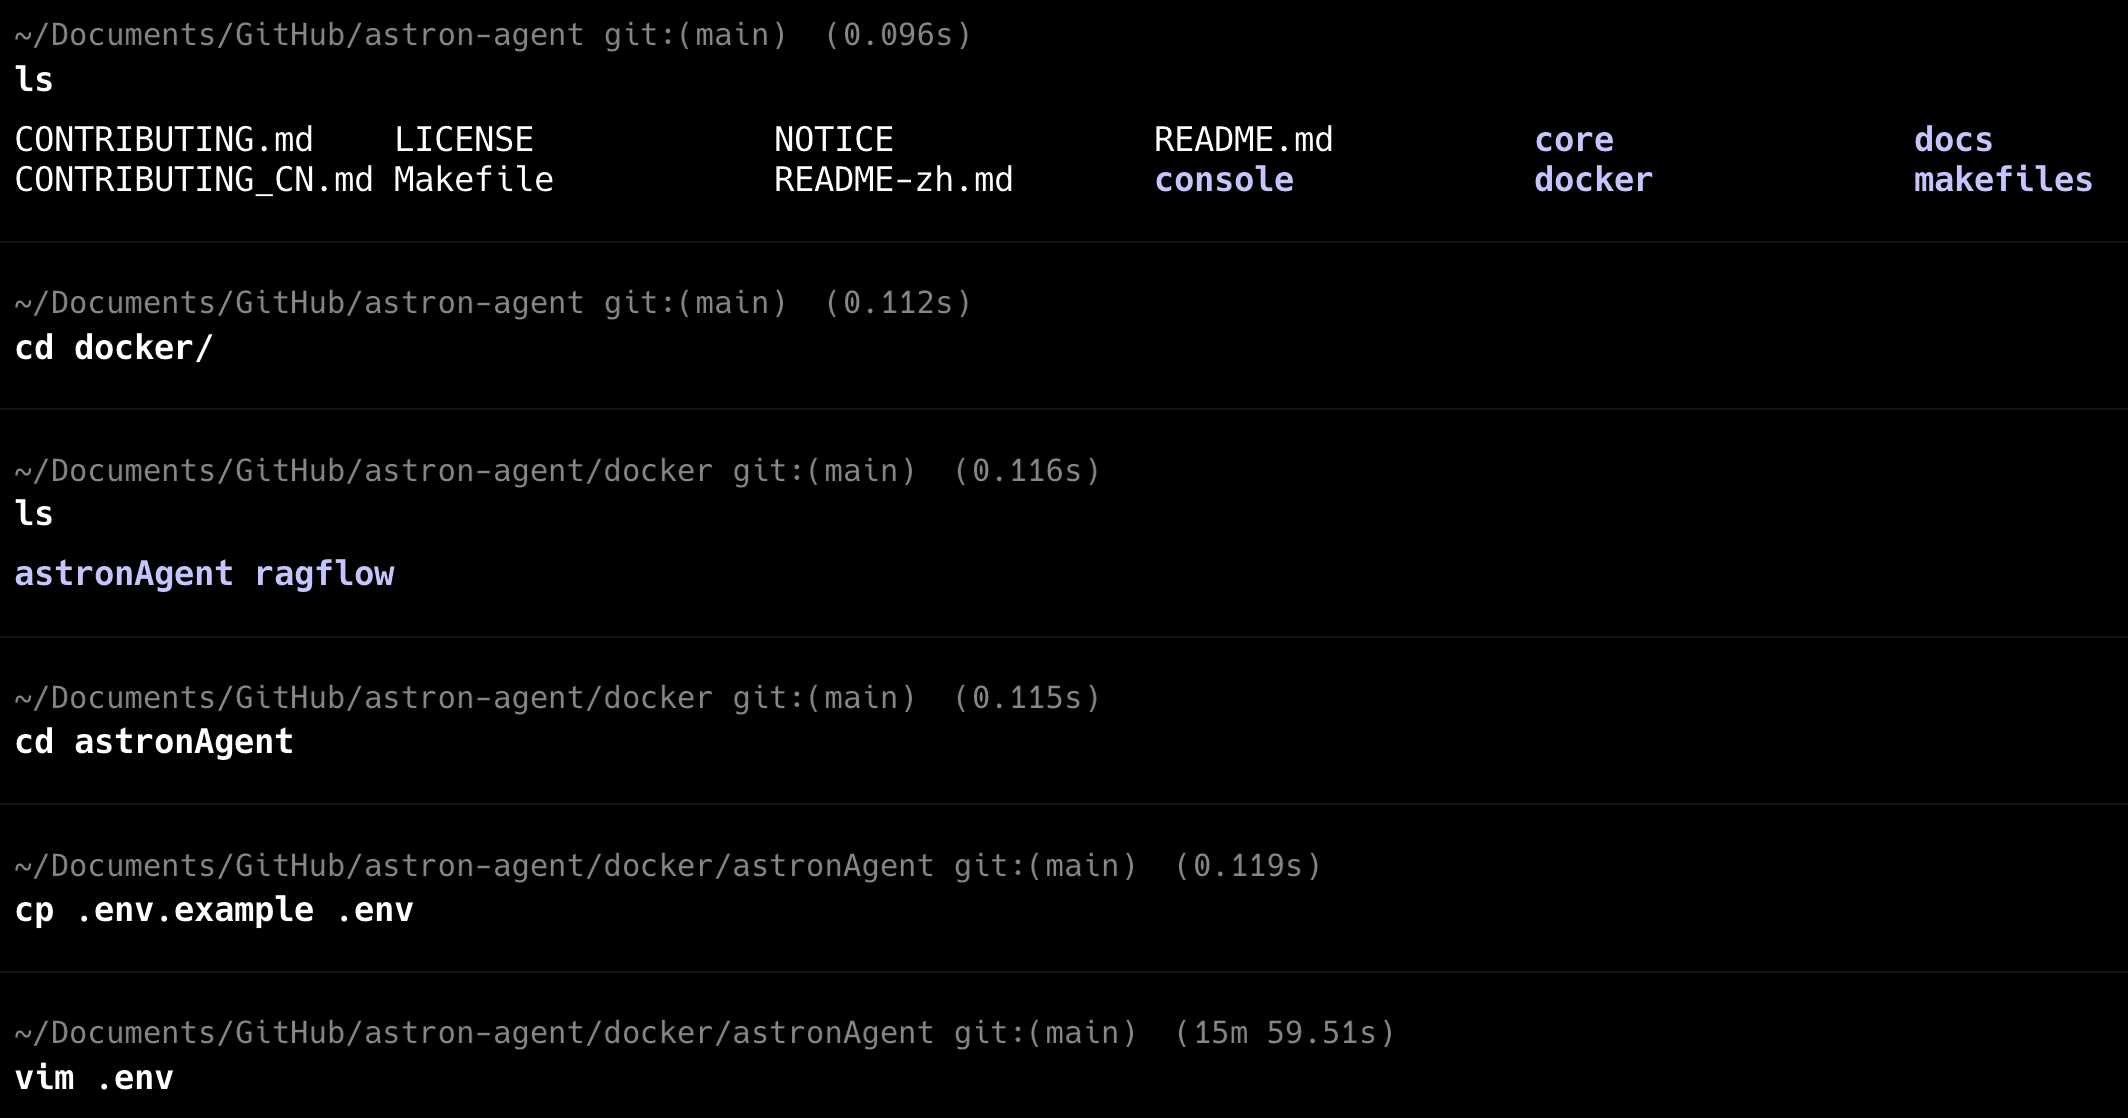
Task: Click the CONTRIBUTING.md file name
Action: pyautogui.click(x=164, y=140)
